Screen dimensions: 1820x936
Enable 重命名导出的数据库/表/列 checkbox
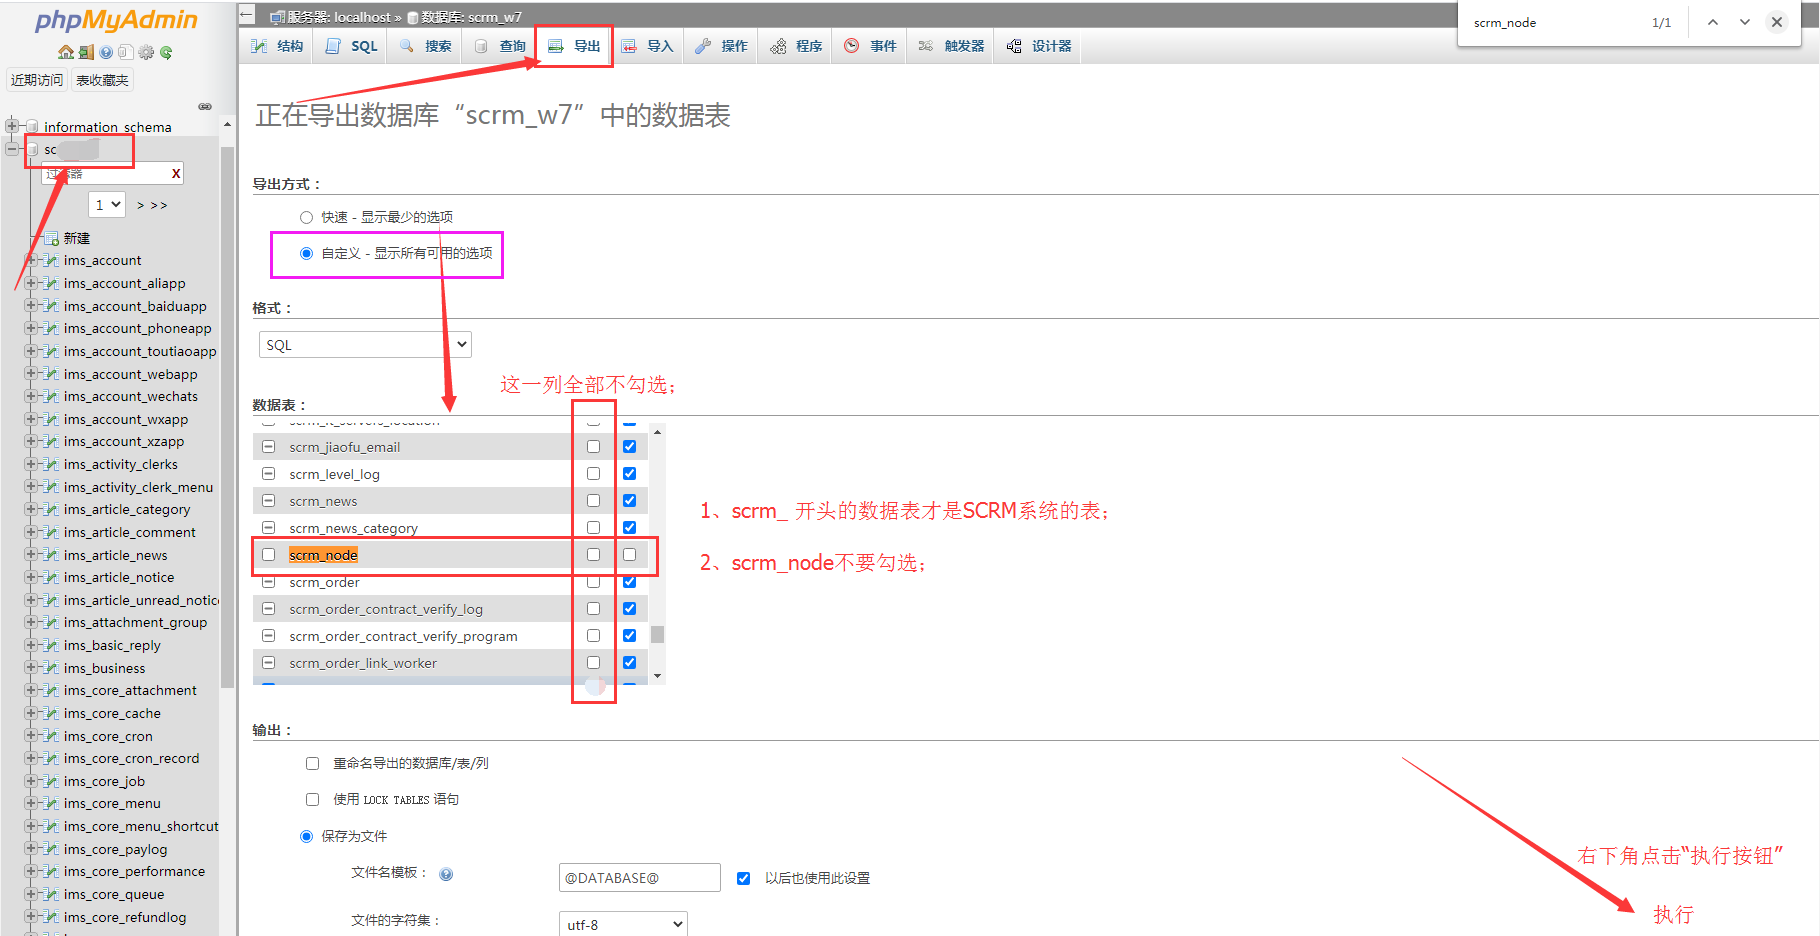[312, 763]
